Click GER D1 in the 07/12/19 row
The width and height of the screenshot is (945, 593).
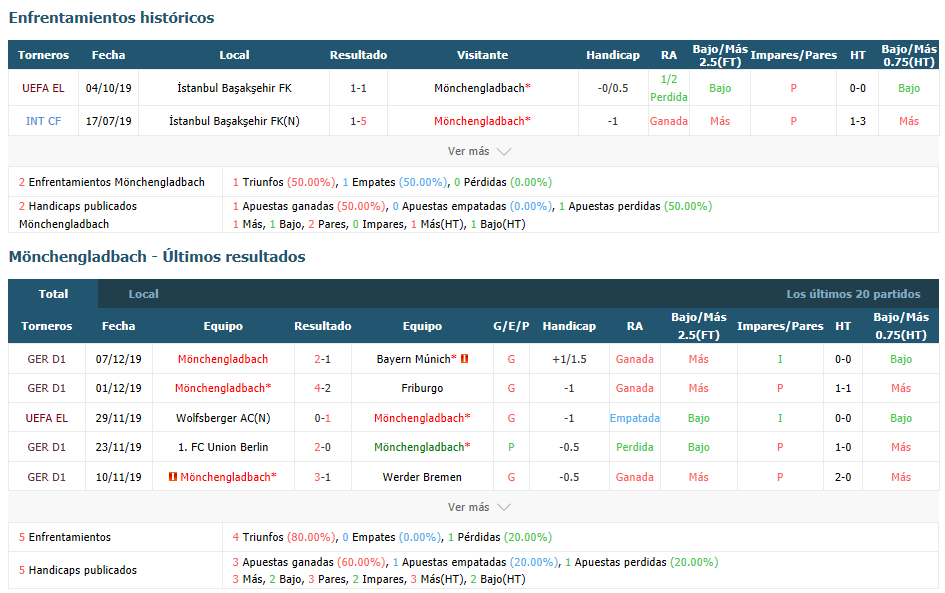click(x=46, y=359)
